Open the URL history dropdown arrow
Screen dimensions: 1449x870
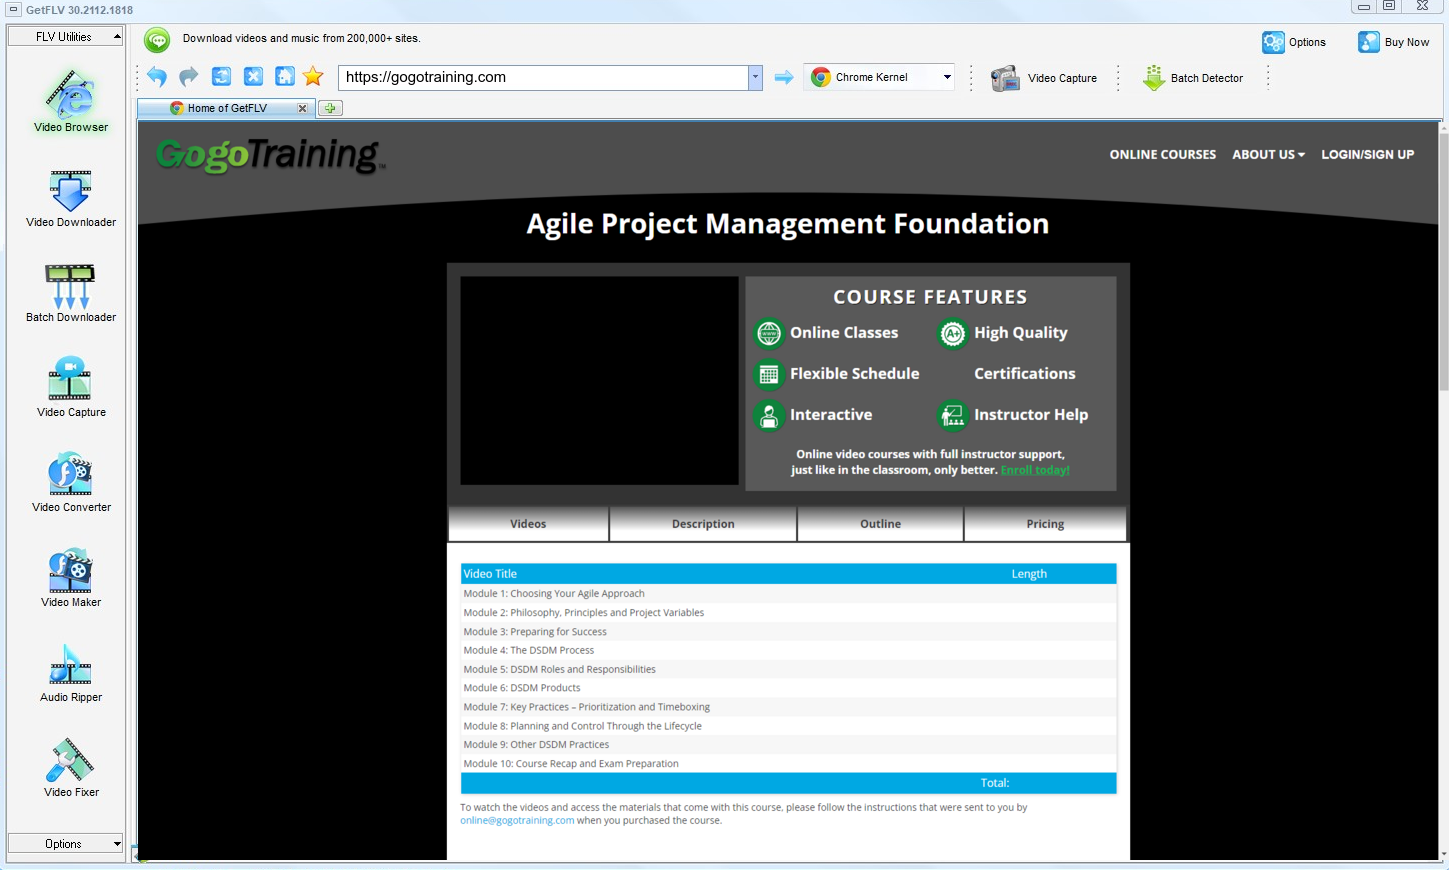tap(755, 77)
